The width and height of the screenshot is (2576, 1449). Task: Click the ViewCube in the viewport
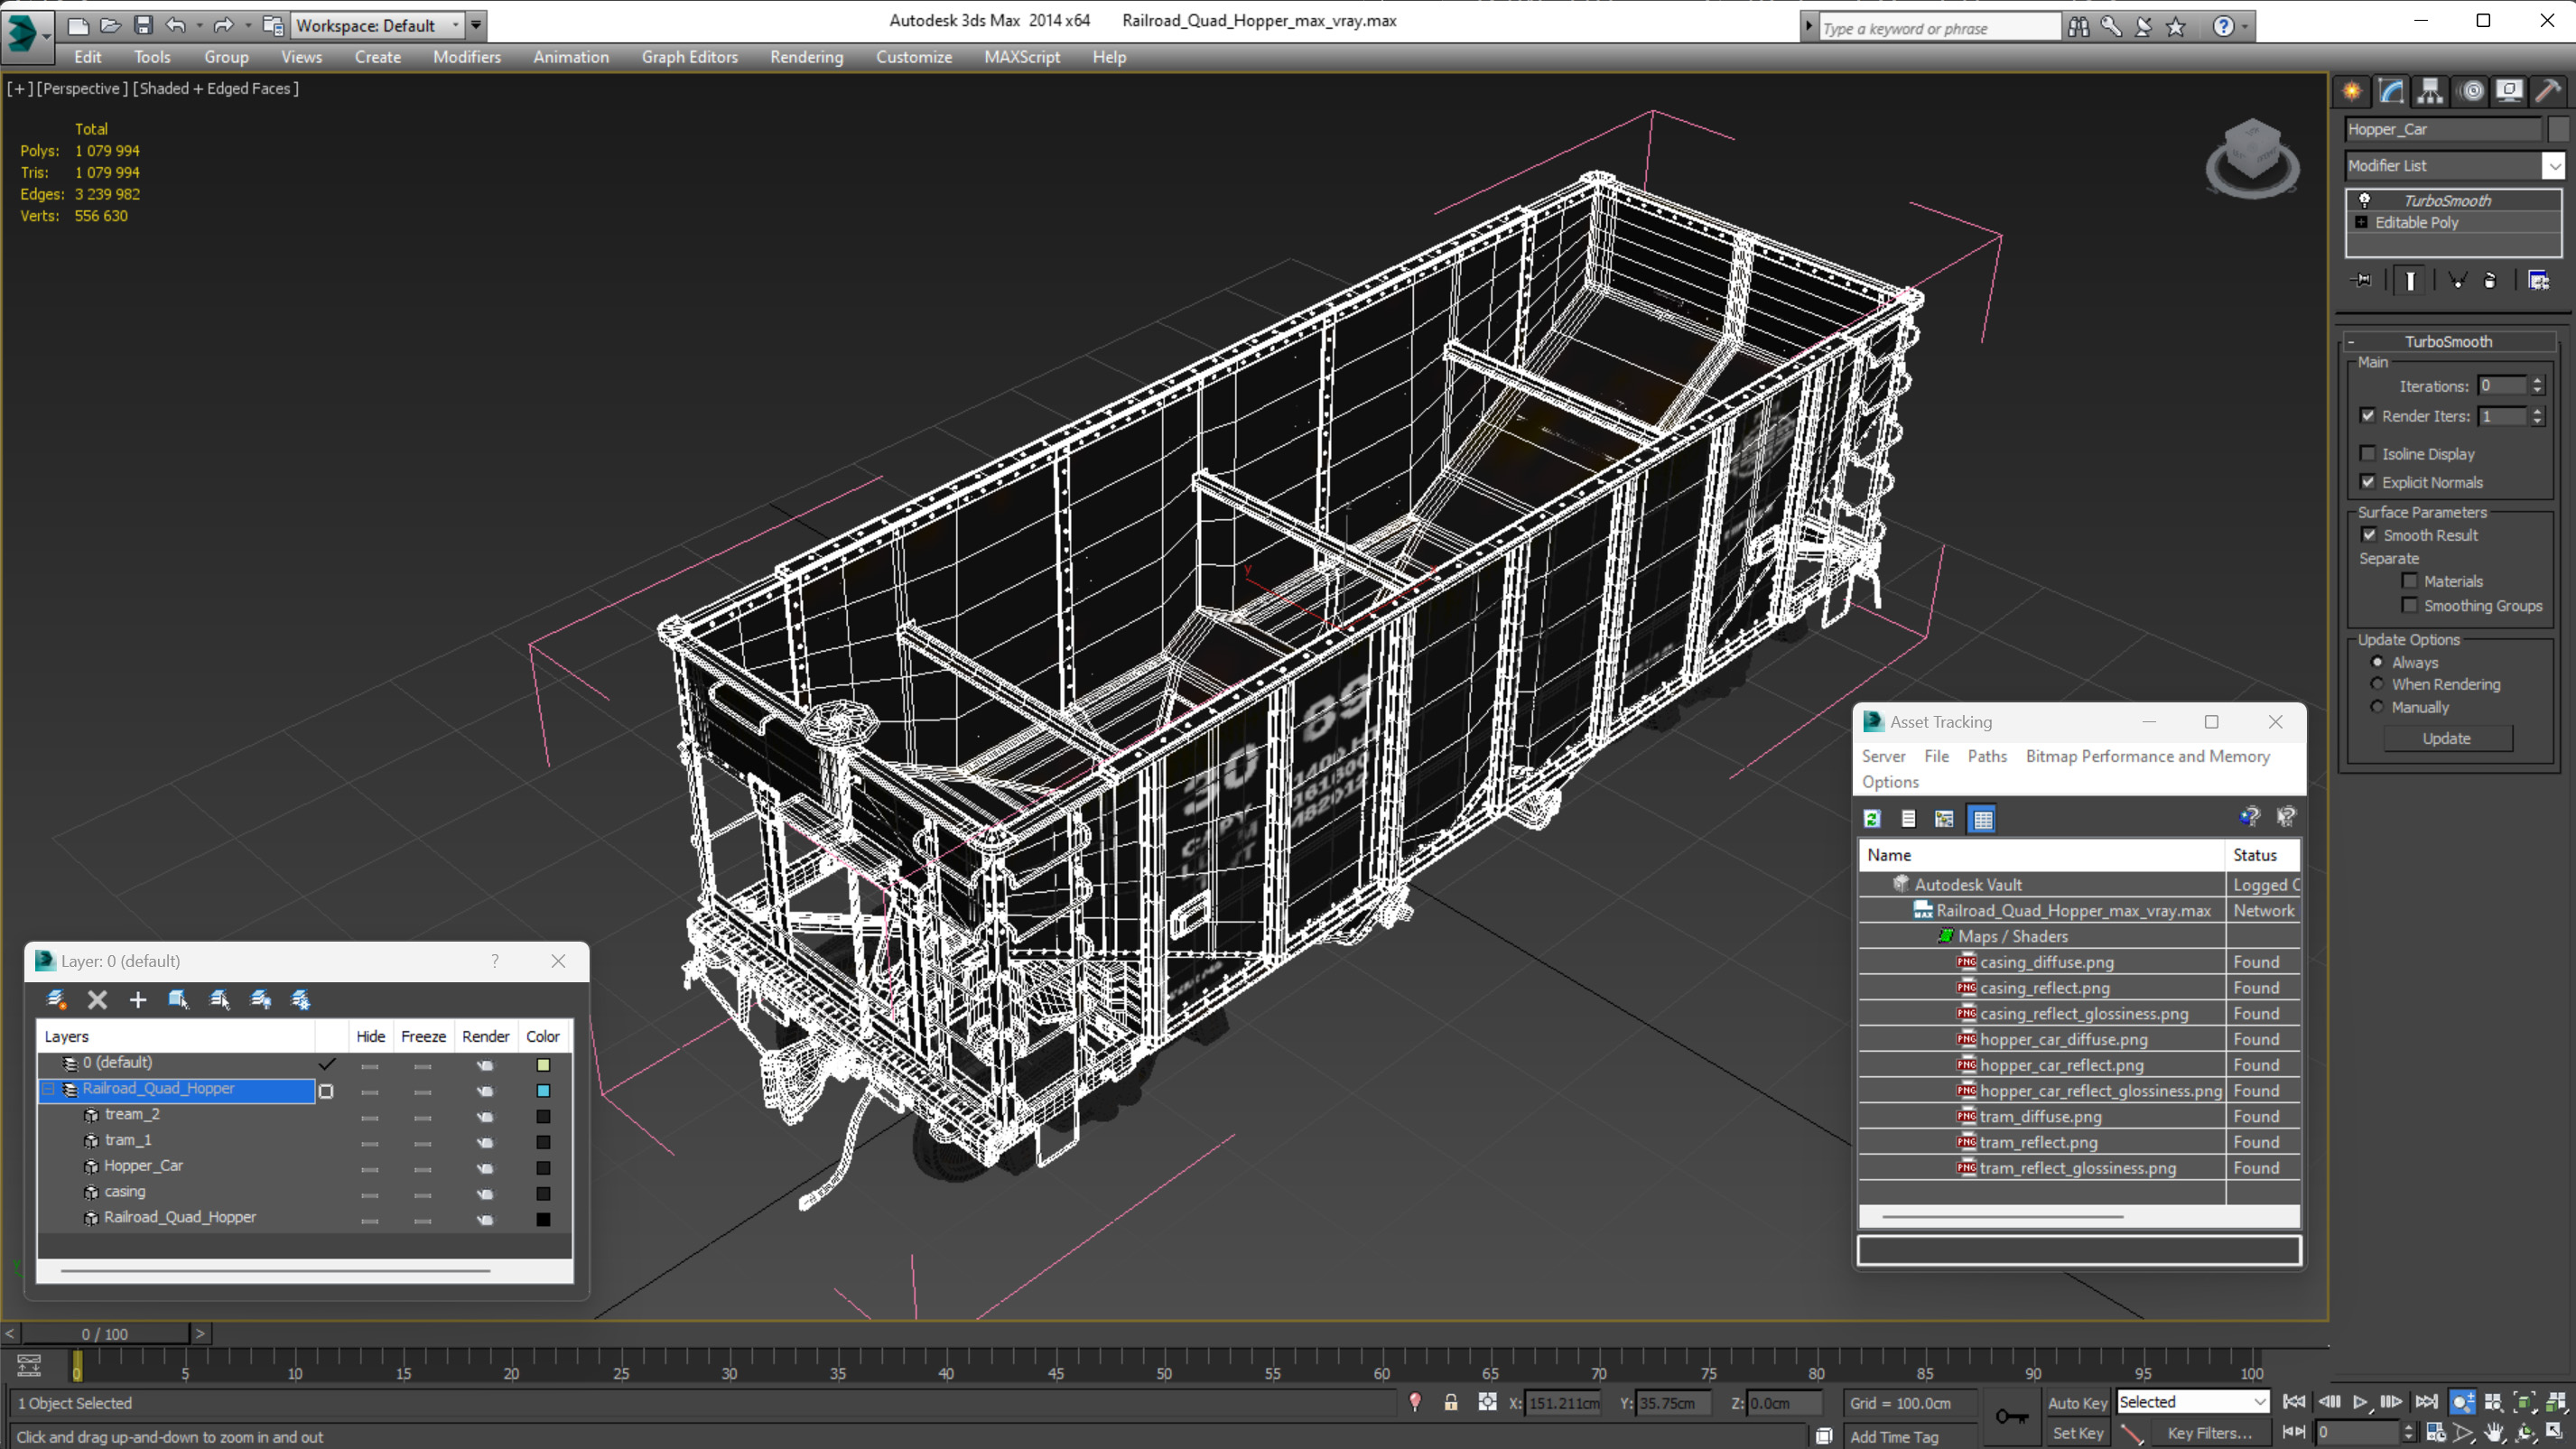coord(2252,157)
